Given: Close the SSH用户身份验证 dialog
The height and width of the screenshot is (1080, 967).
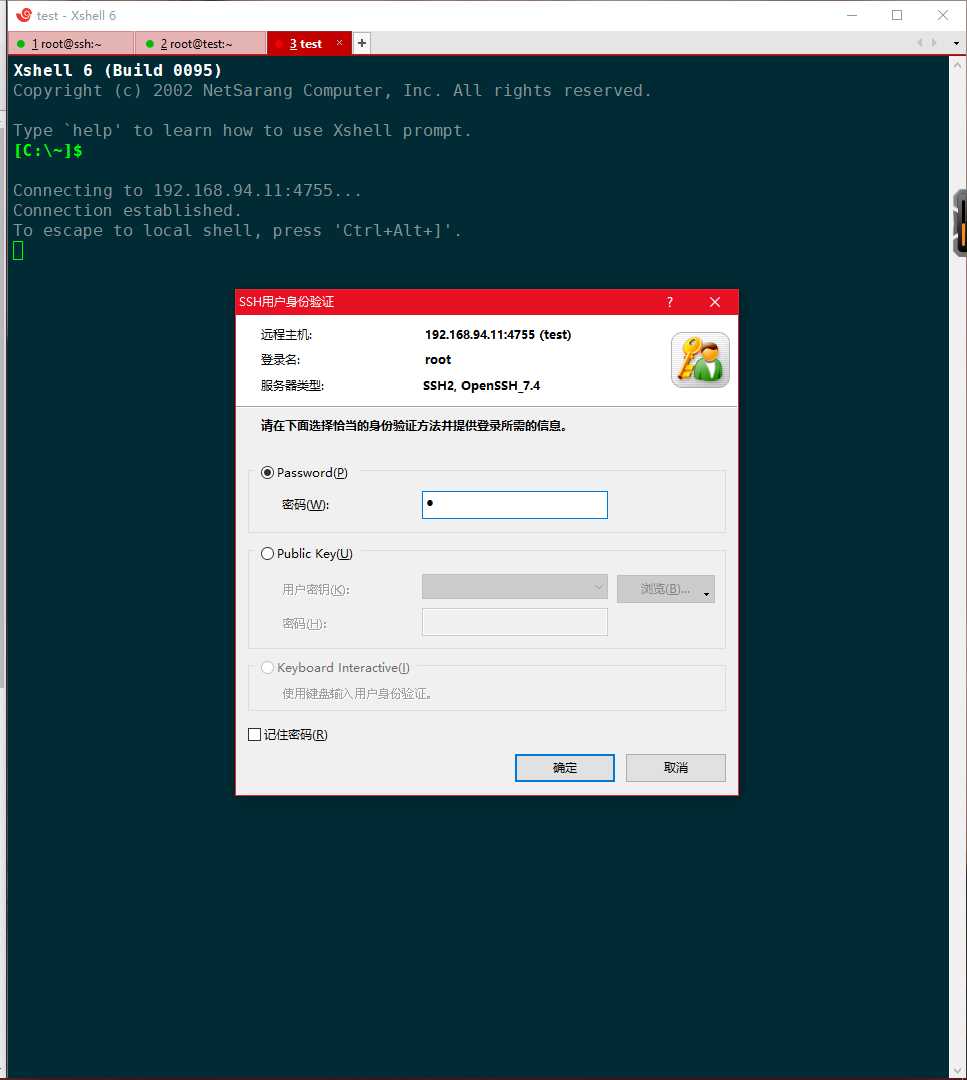Looking at the screenshot, I should (715, 302).
